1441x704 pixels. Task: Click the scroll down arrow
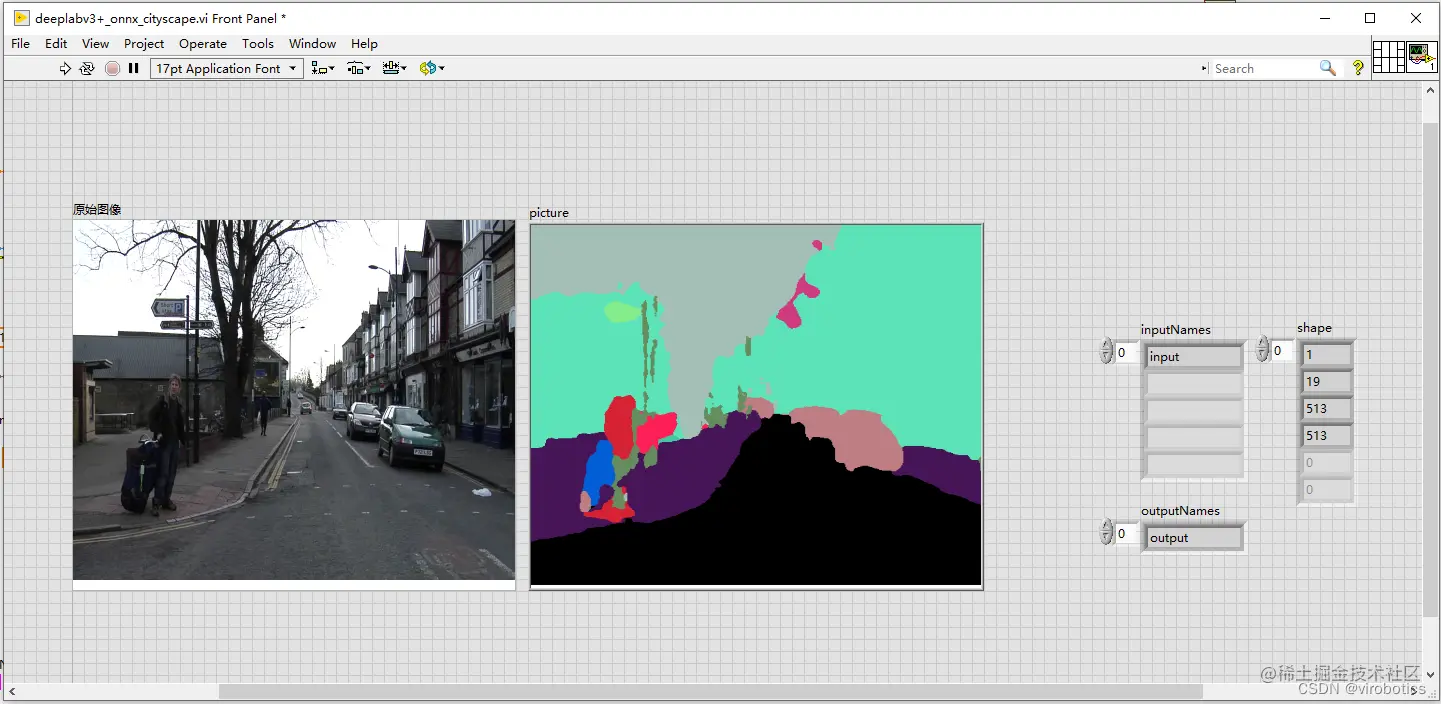point(1431,674)
